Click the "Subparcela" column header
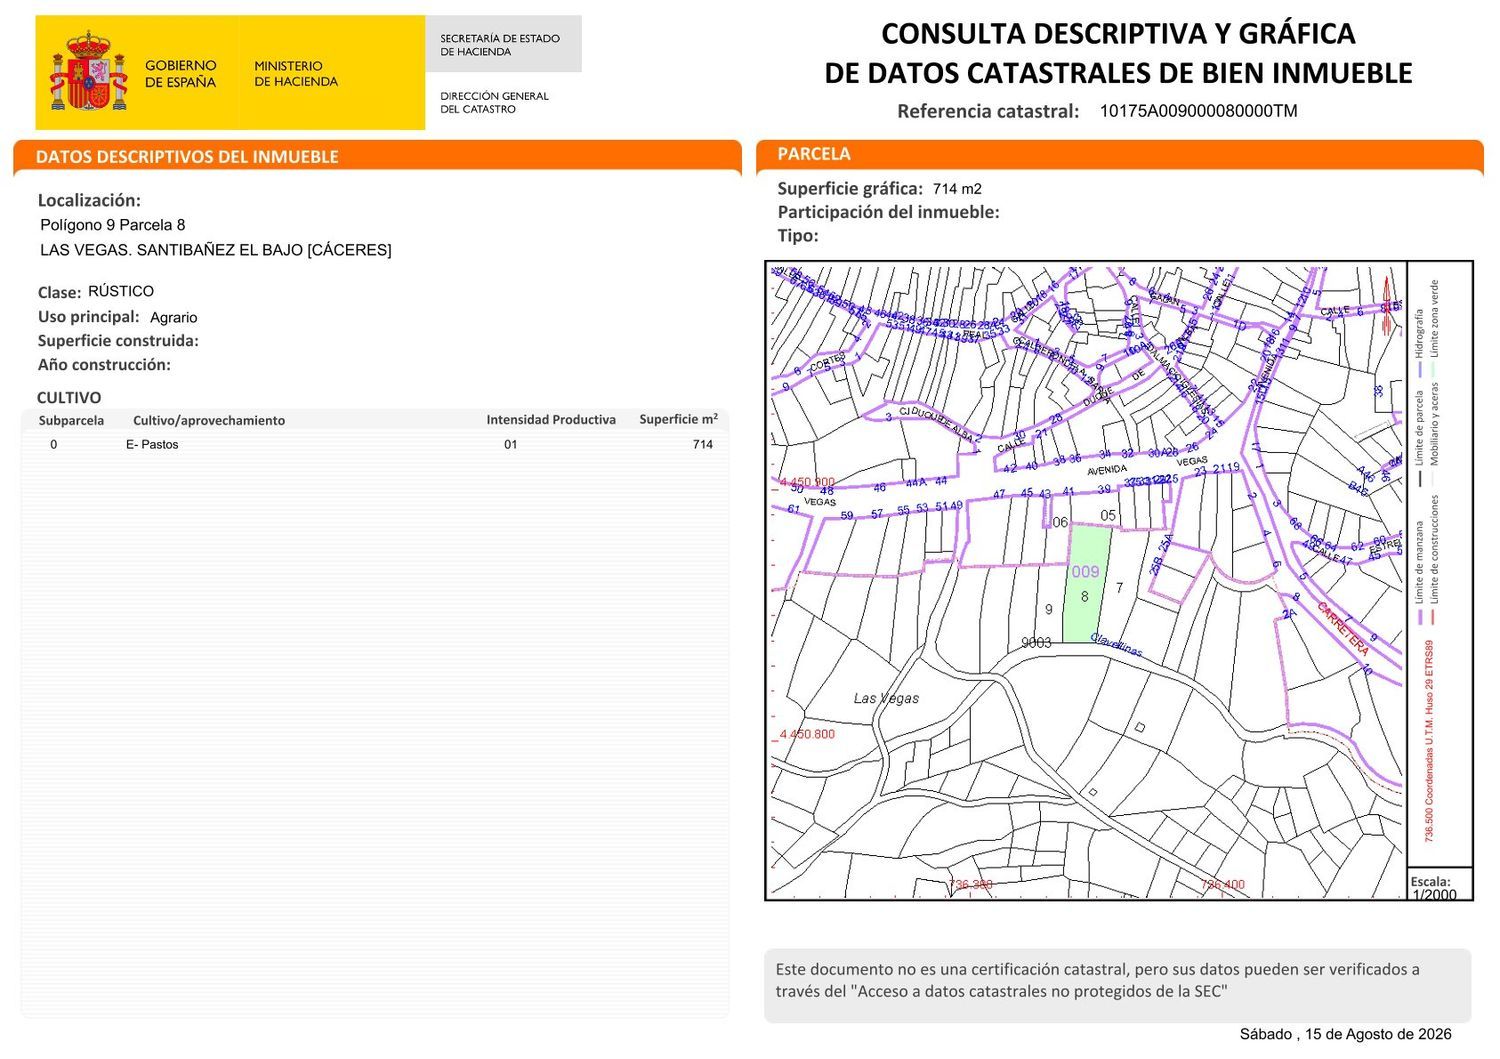The image size is (1500, 1059). [71, 421]
